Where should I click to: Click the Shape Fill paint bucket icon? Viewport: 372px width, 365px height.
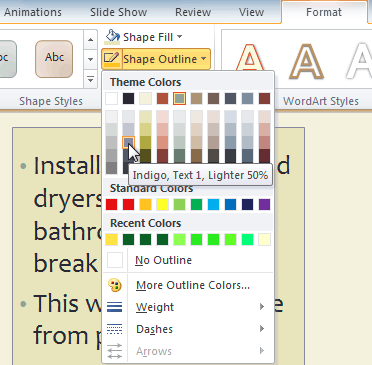[112, 37]
